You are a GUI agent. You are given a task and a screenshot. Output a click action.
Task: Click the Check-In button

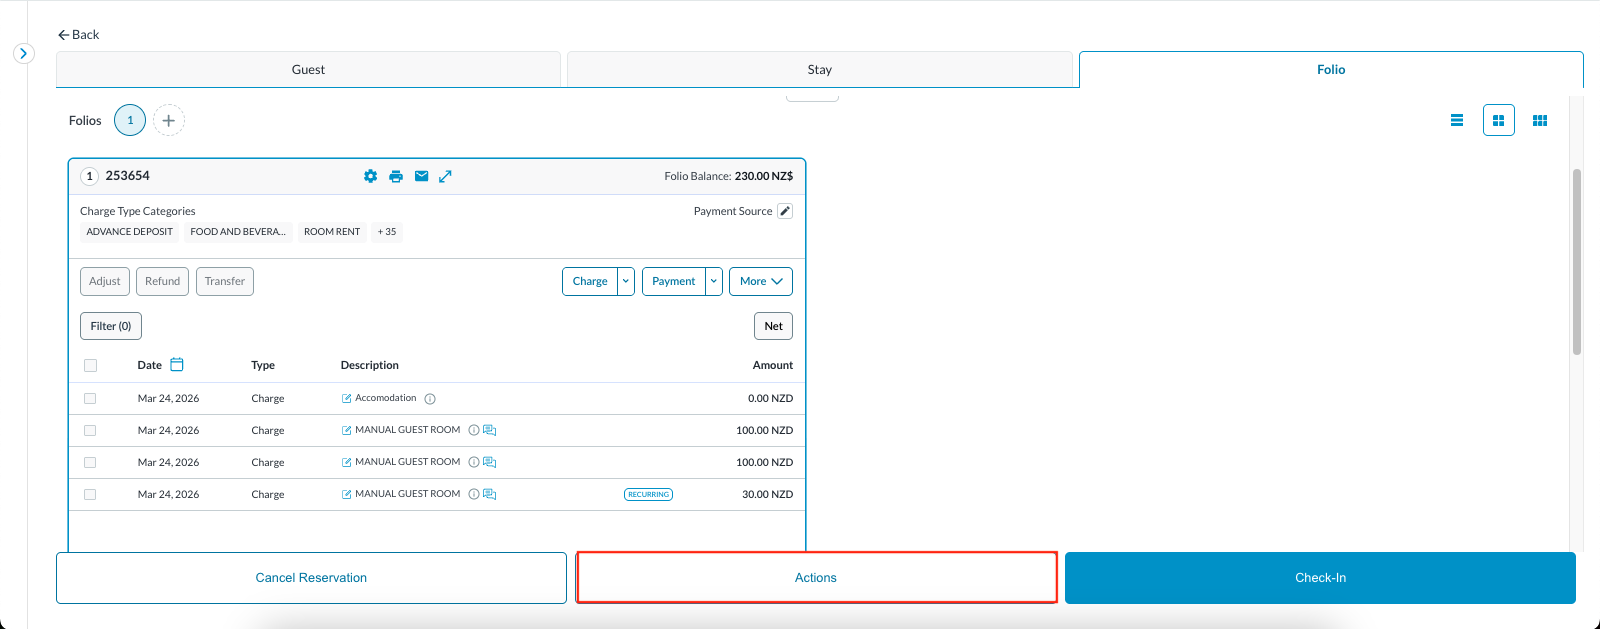click(x=1320, y=578)
